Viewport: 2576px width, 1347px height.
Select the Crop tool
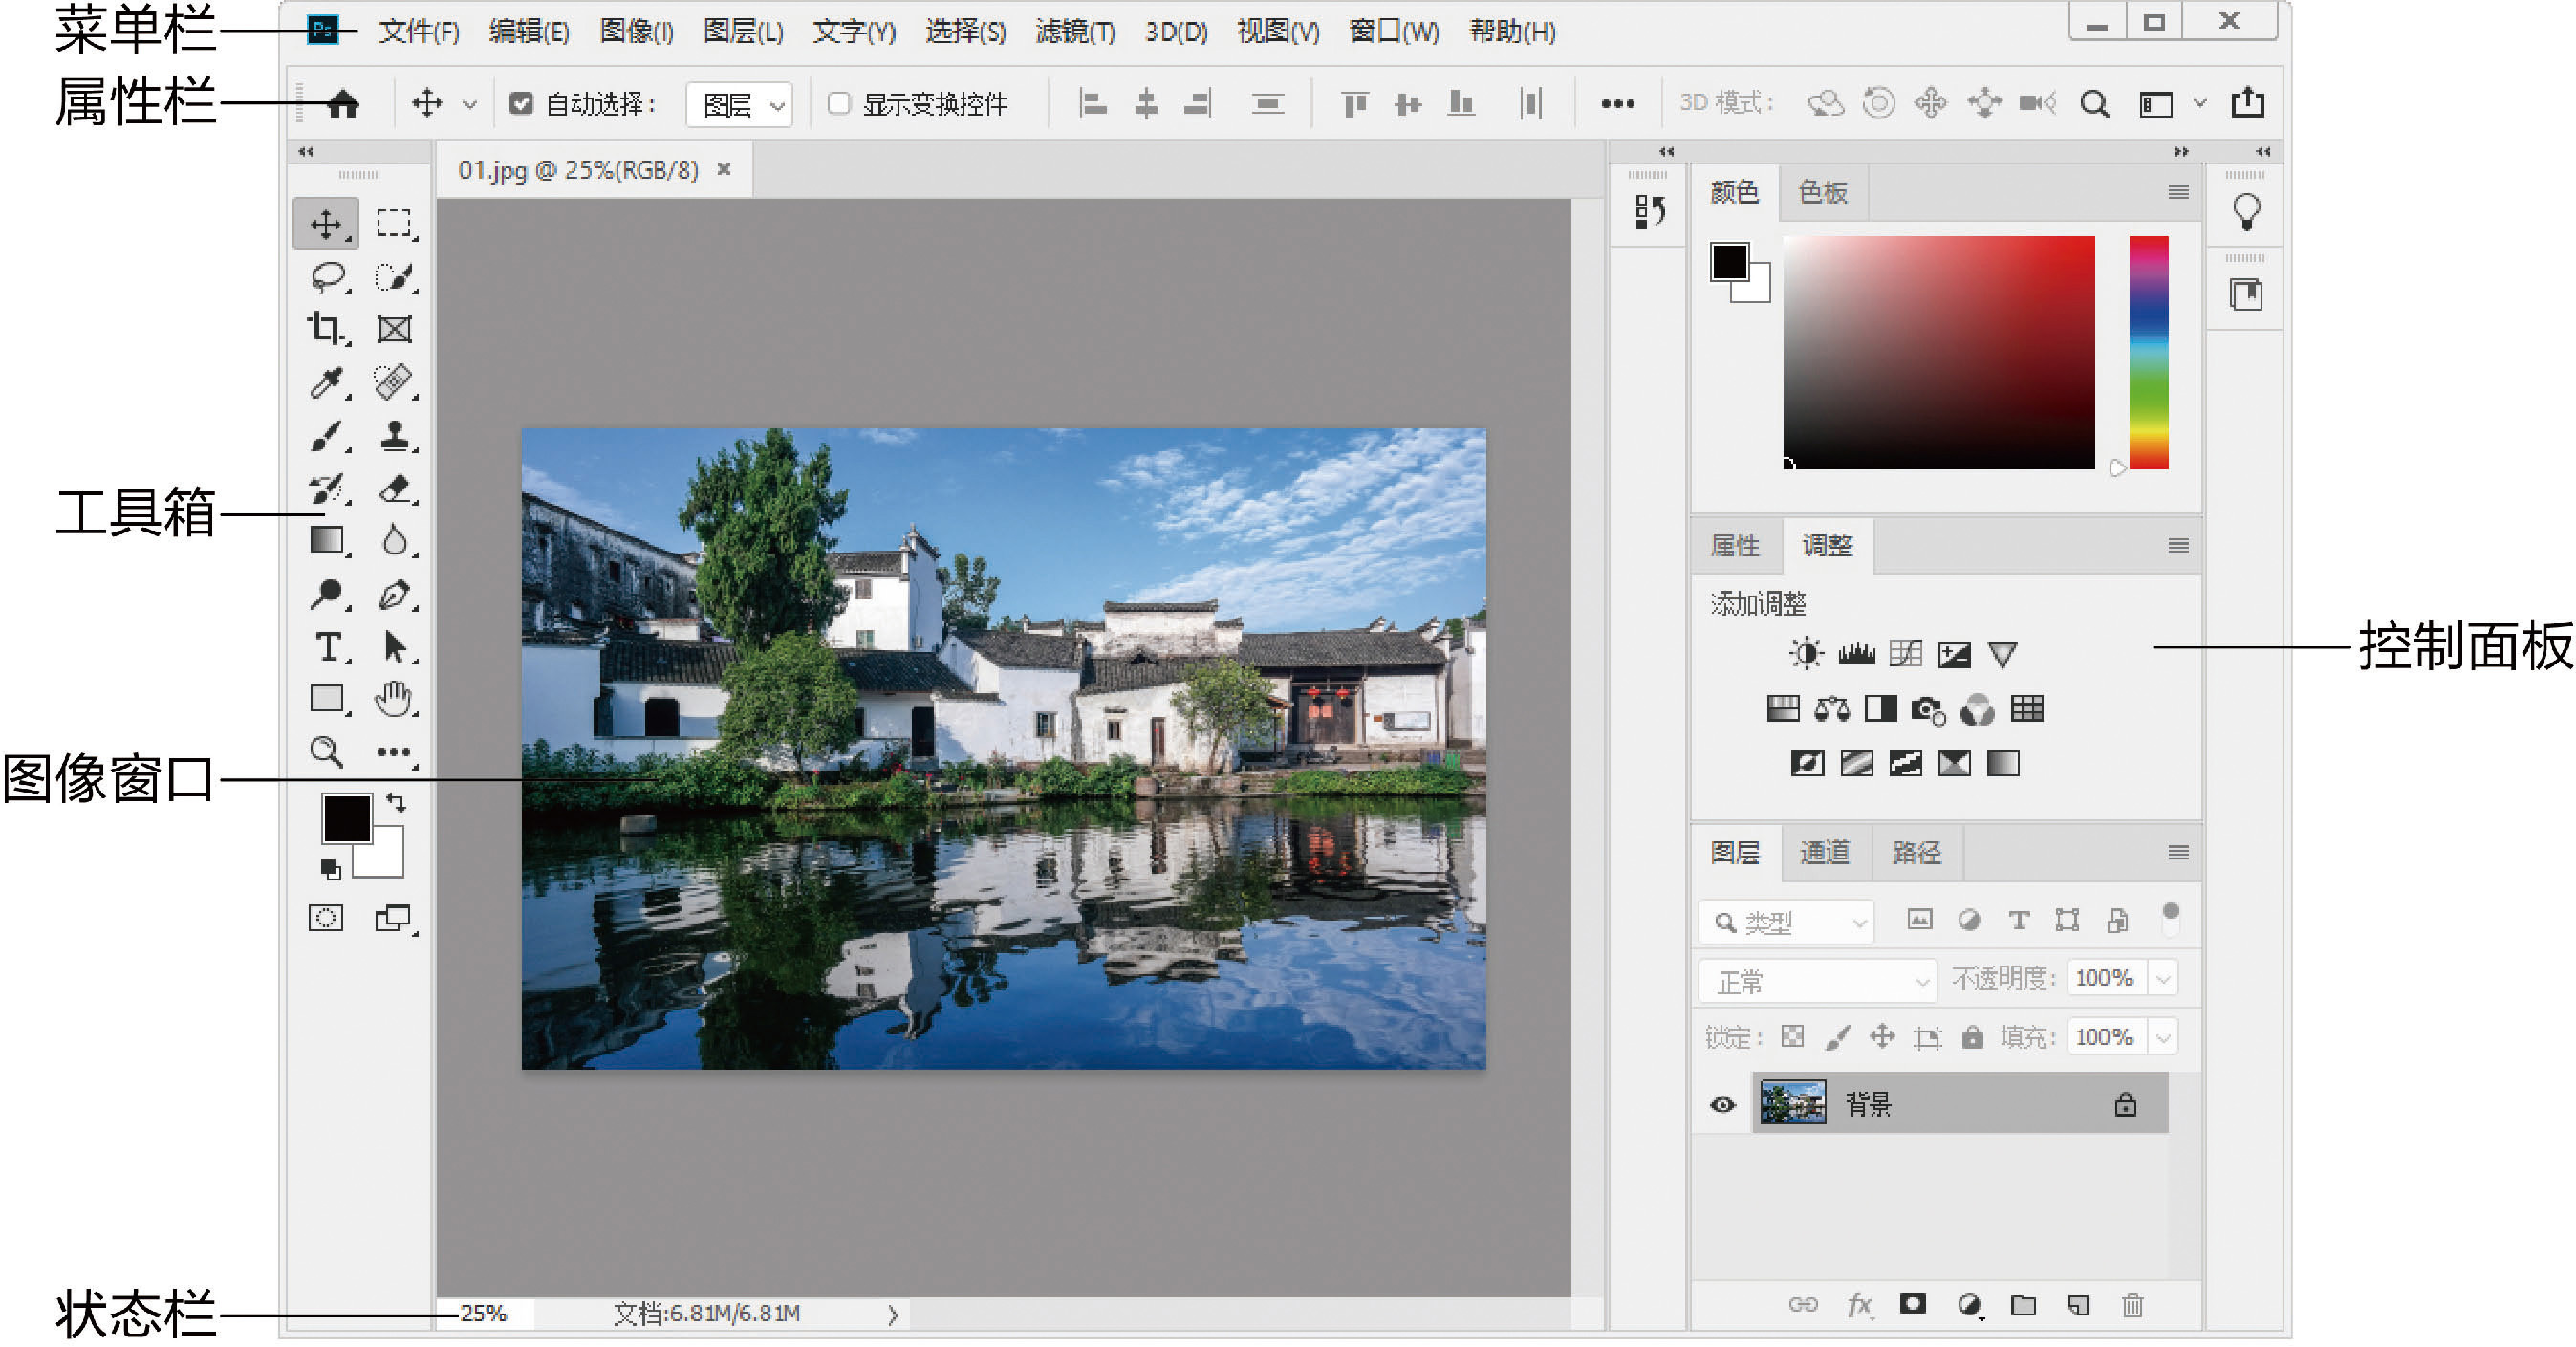pos(326,328)
